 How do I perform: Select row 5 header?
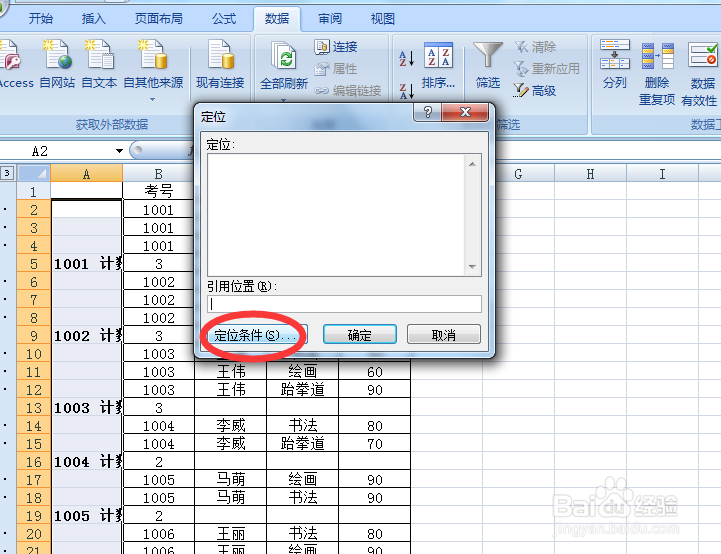(x=34, y=264)
